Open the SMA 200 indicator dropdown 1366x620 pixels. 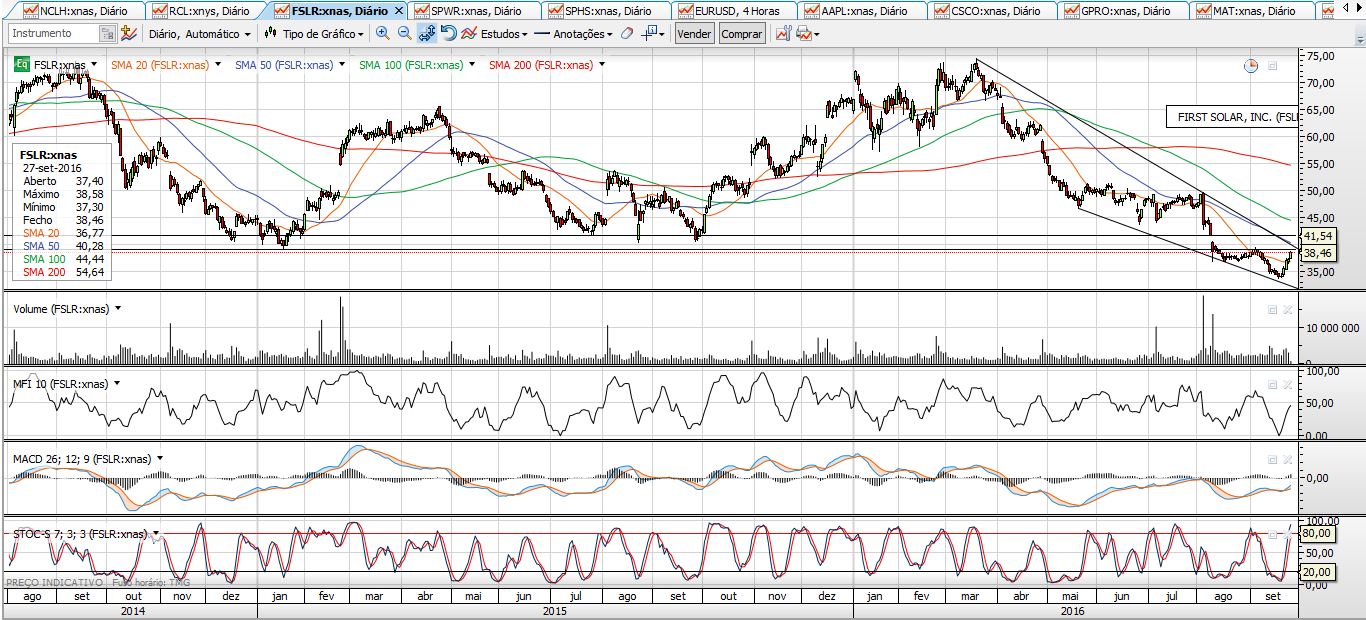(601, 65)
